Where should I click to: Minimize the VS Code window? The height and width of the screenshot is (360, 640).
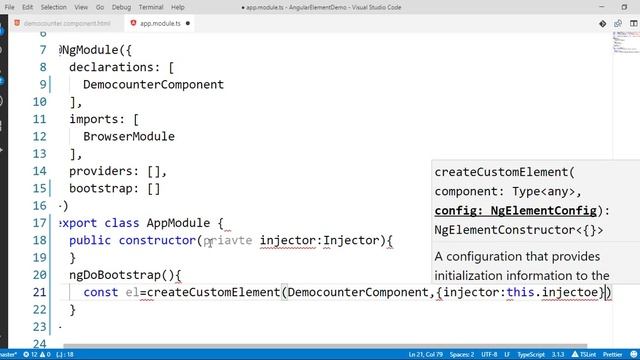[602, 7]
